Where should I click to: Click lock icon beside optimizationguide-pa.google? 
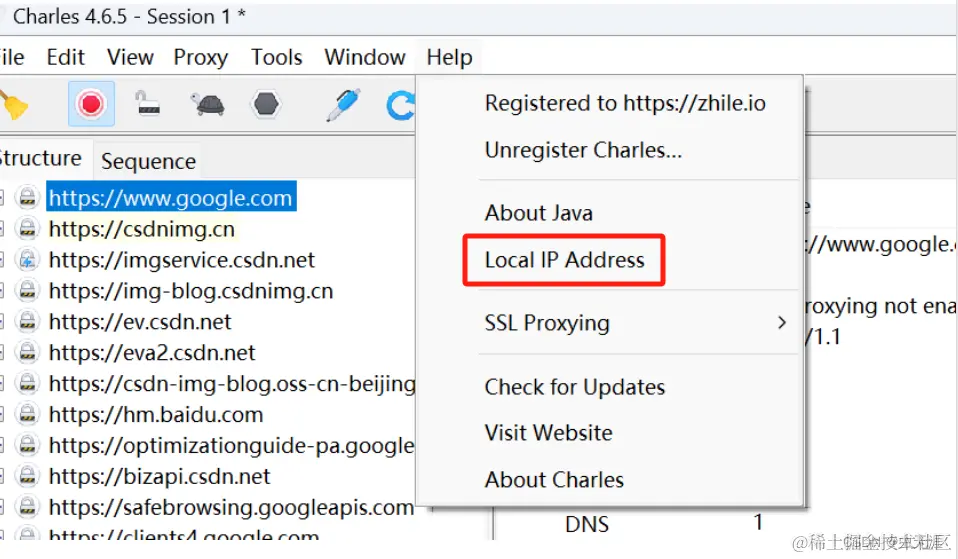27,446
